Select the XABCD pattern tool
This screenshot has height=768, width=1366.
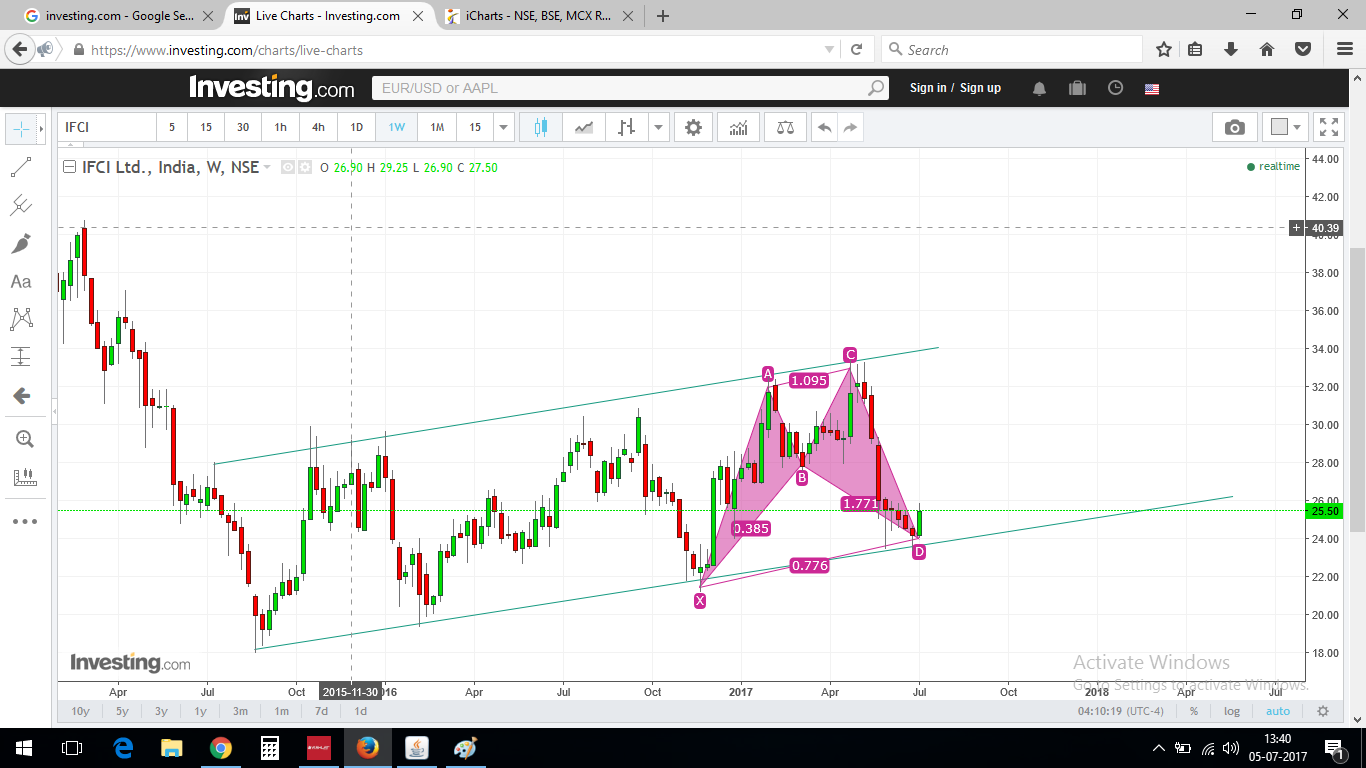[x=21, y=319]
